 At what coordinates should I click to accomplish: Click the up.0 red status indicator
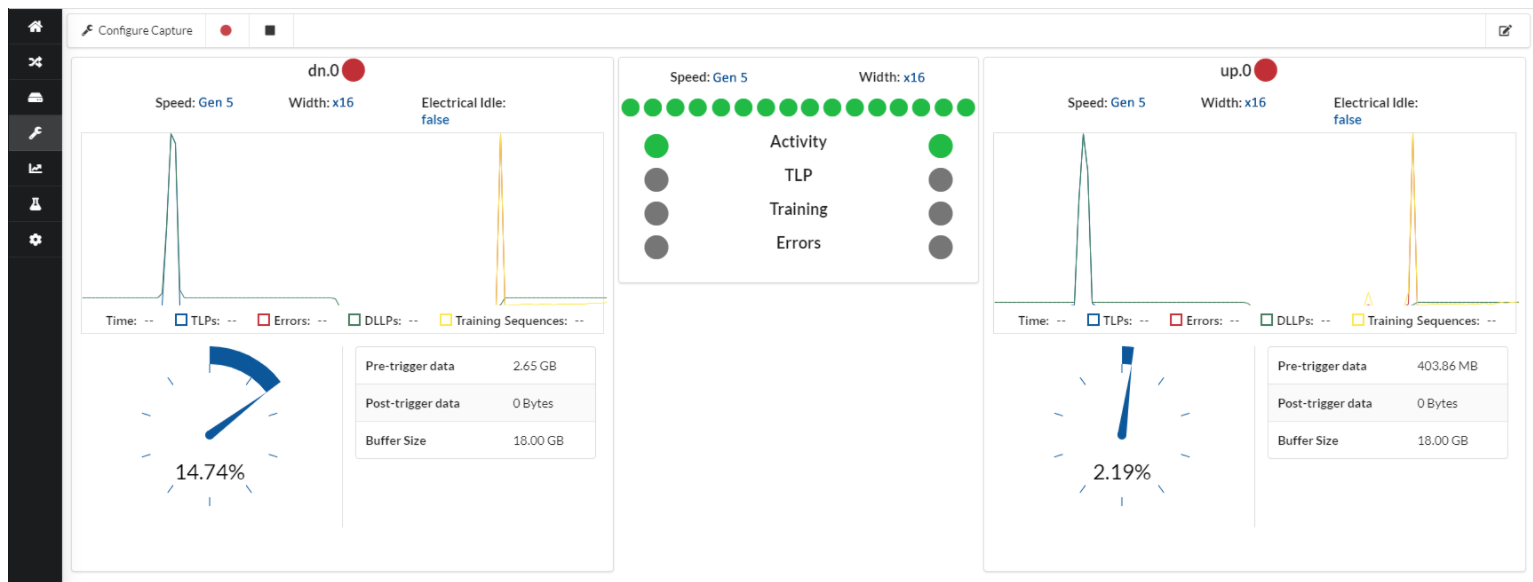coord(1266,71)
